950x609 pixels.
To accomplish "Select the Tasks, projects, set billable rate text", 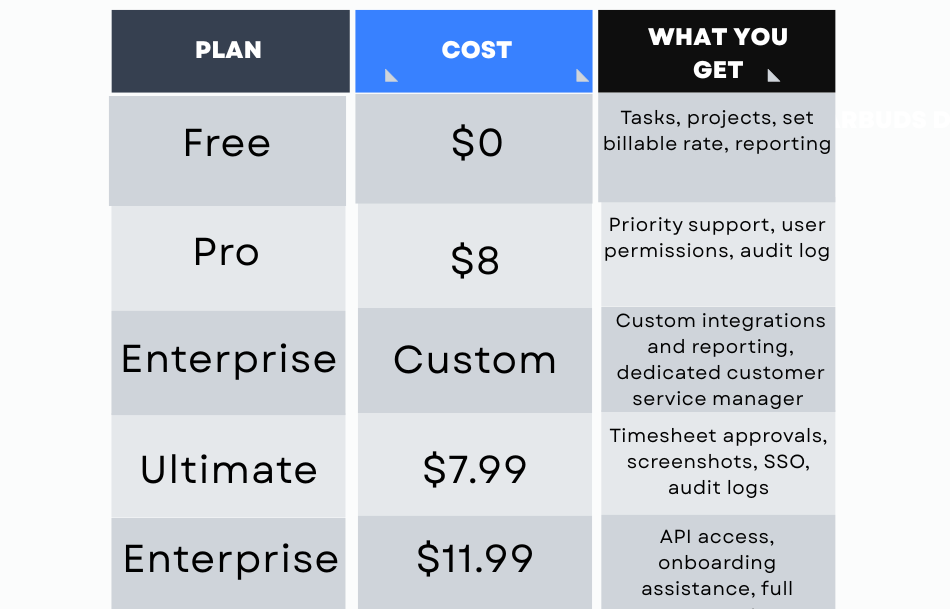I will click(x=717, y=130).
